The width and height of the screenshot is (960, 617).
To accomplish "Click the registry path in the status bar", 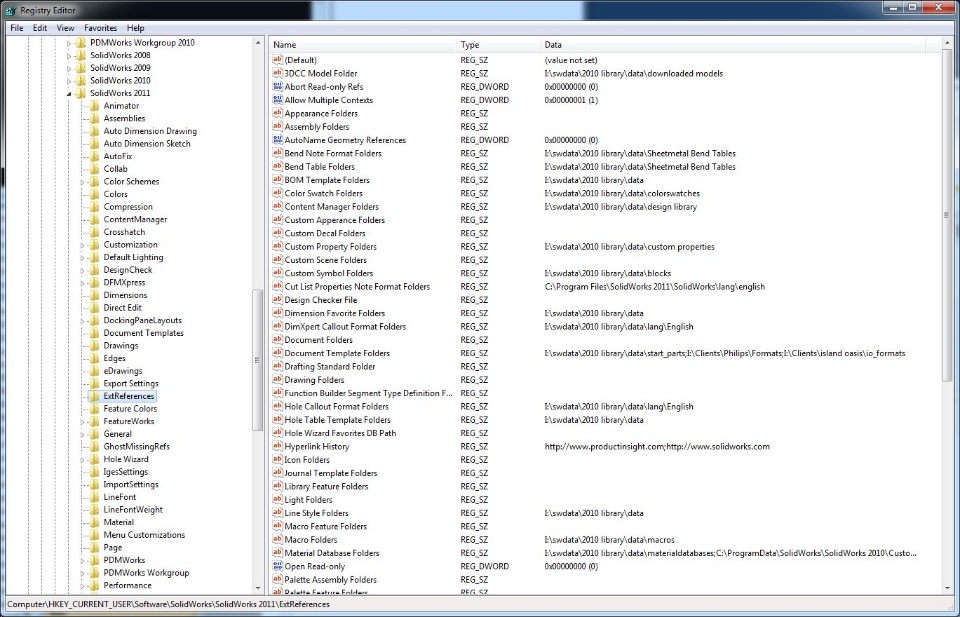I will (168, 604).
